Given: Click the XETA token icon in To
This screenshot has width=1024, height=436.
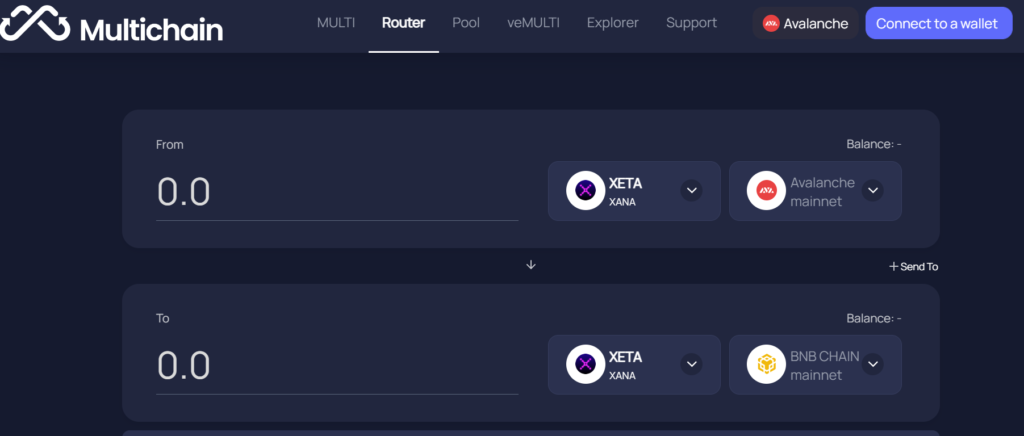Looking at the screenshot, I should pyautogui.click(x=585, y=364).
